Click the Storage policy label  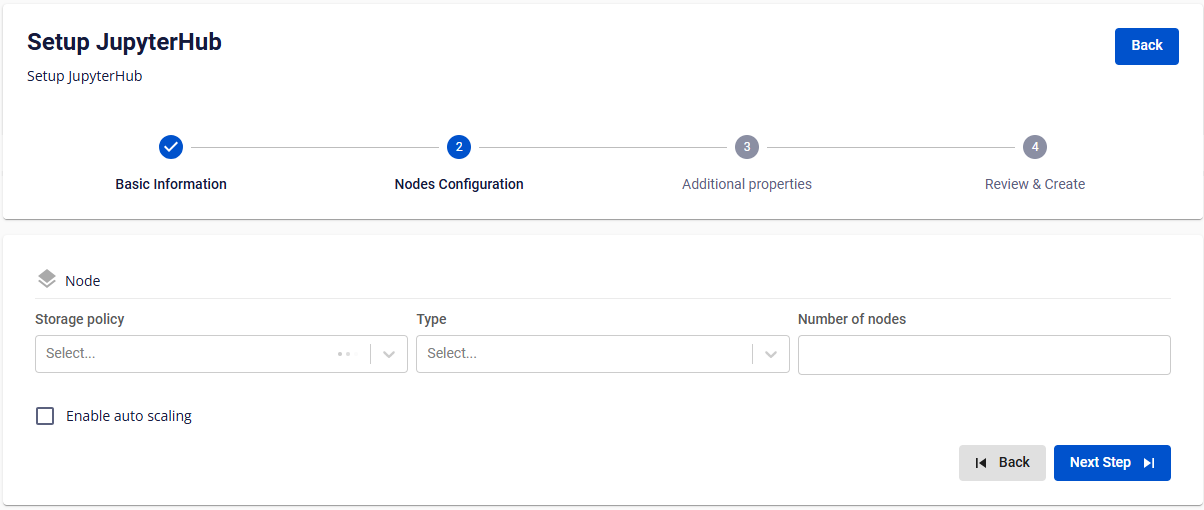pyautogui.click(x=80, y=319)
